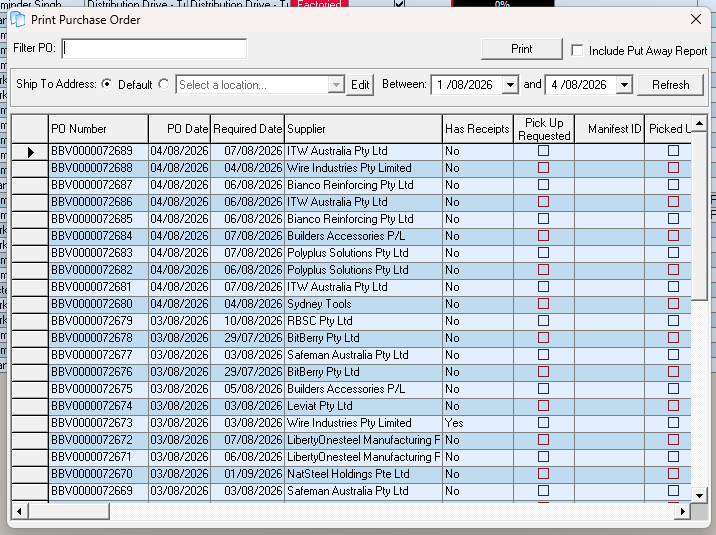Click required date 01/09/2026 cell
Screen dimensions: 716x535
(247, 474)
